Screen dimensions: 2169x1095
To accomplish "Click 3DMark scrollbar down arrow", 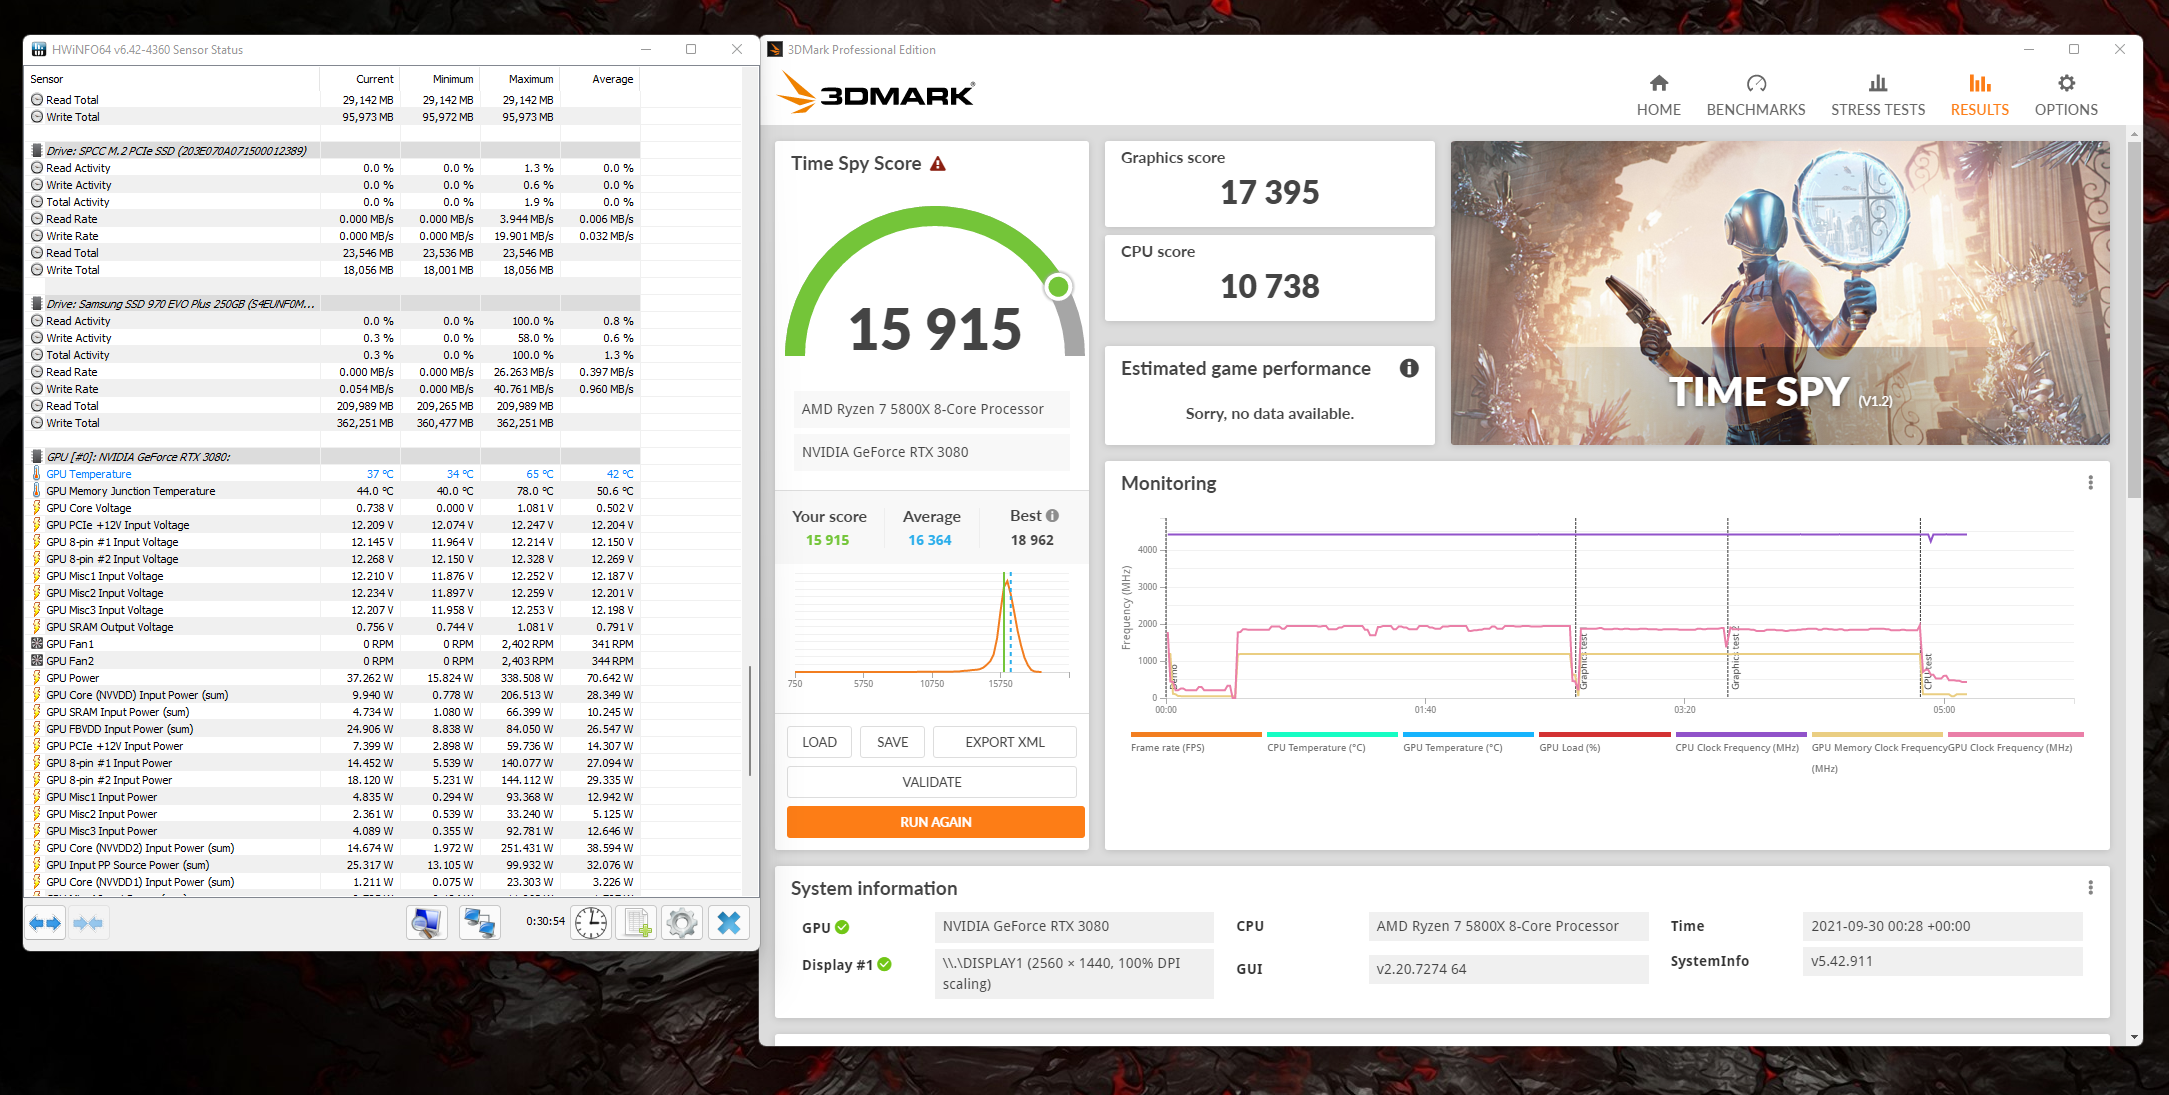I will [2134, 1038].
